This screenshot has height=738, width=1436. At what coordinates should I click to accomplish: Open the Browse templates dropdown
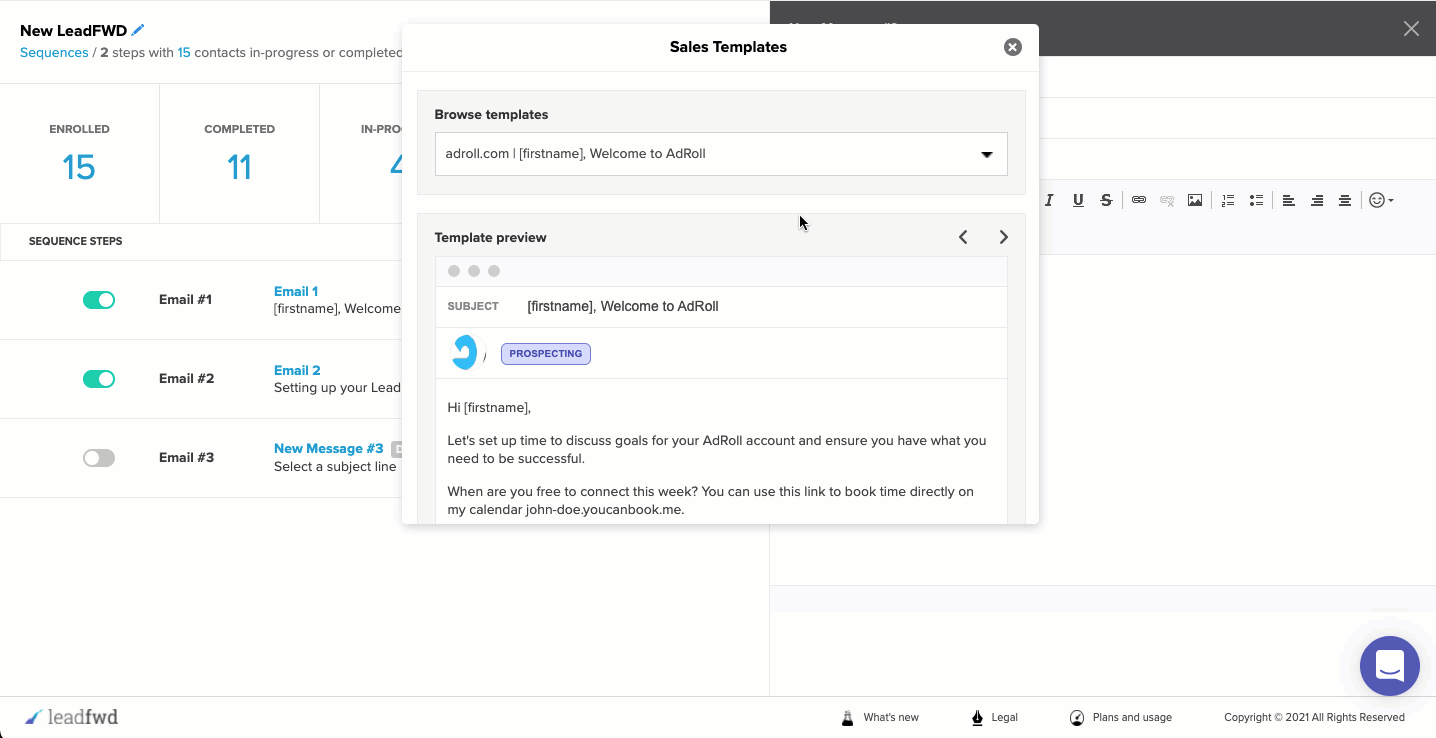(721, 154)
